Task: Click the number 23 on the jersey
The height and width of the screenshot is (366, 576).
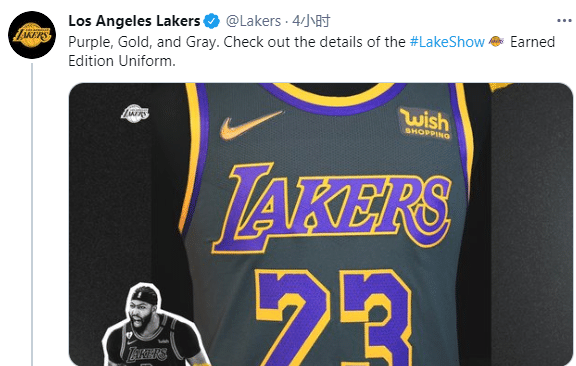Action: (x=333, y=318)
